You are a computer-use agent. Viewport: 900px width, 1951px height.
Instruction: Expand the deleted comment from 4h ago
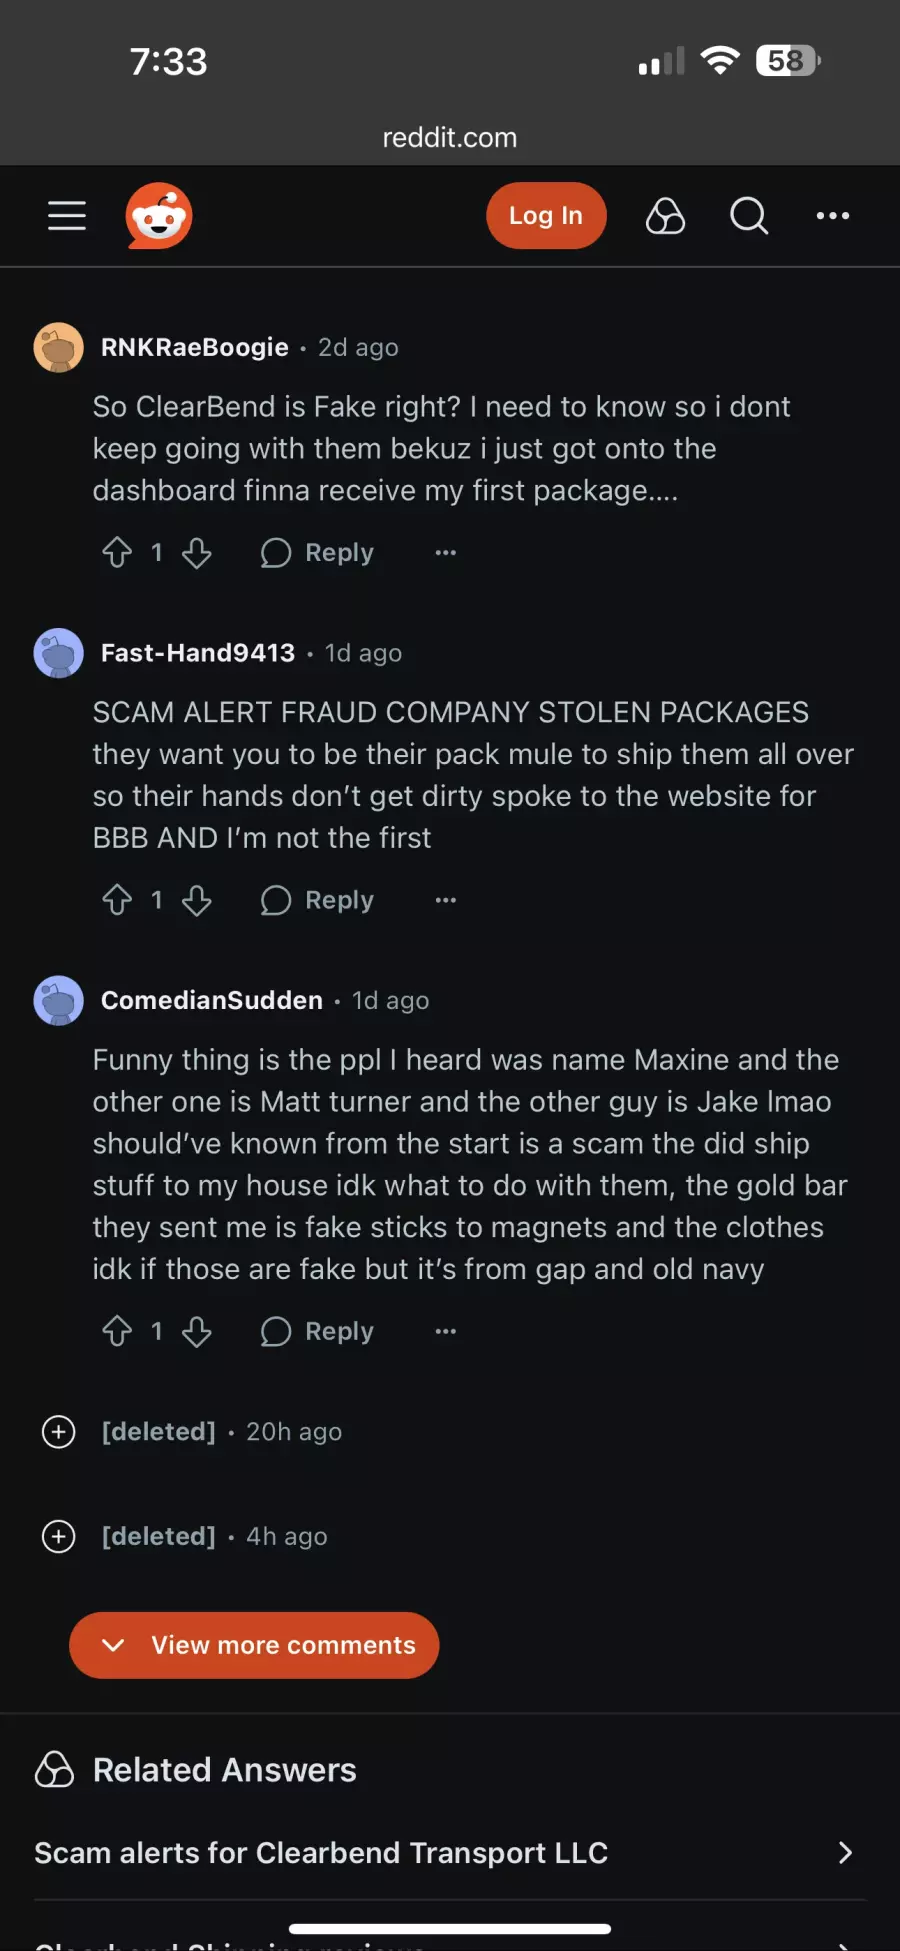59,1537
